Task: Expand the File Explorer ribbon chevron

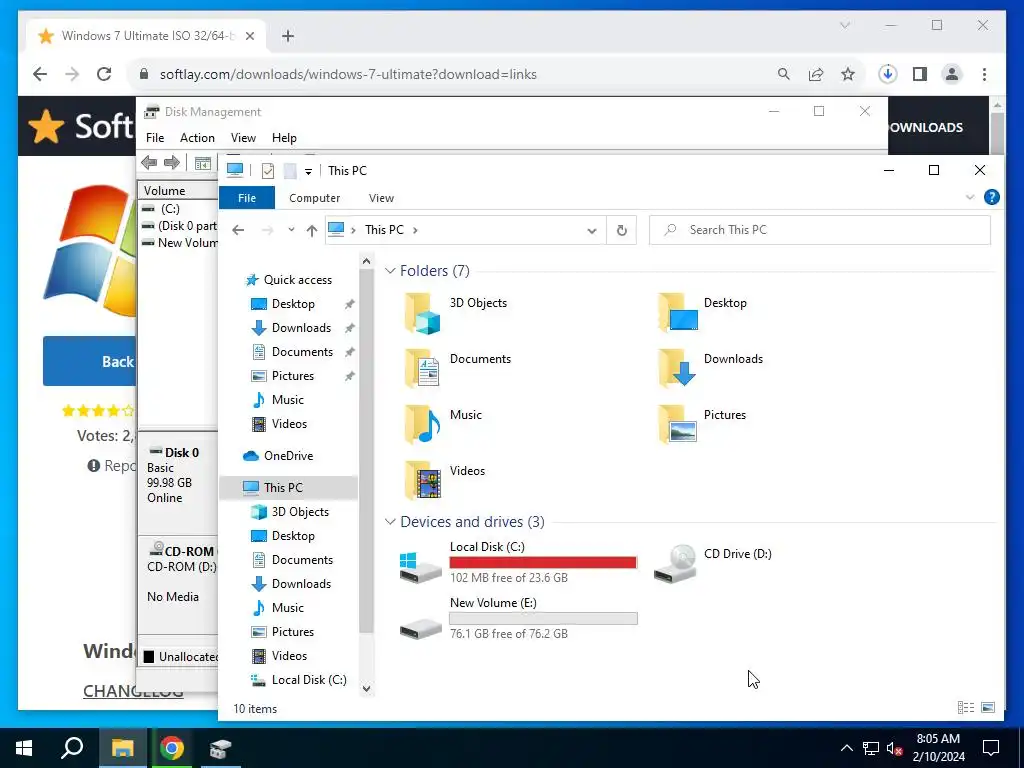Action: (970, 197)
